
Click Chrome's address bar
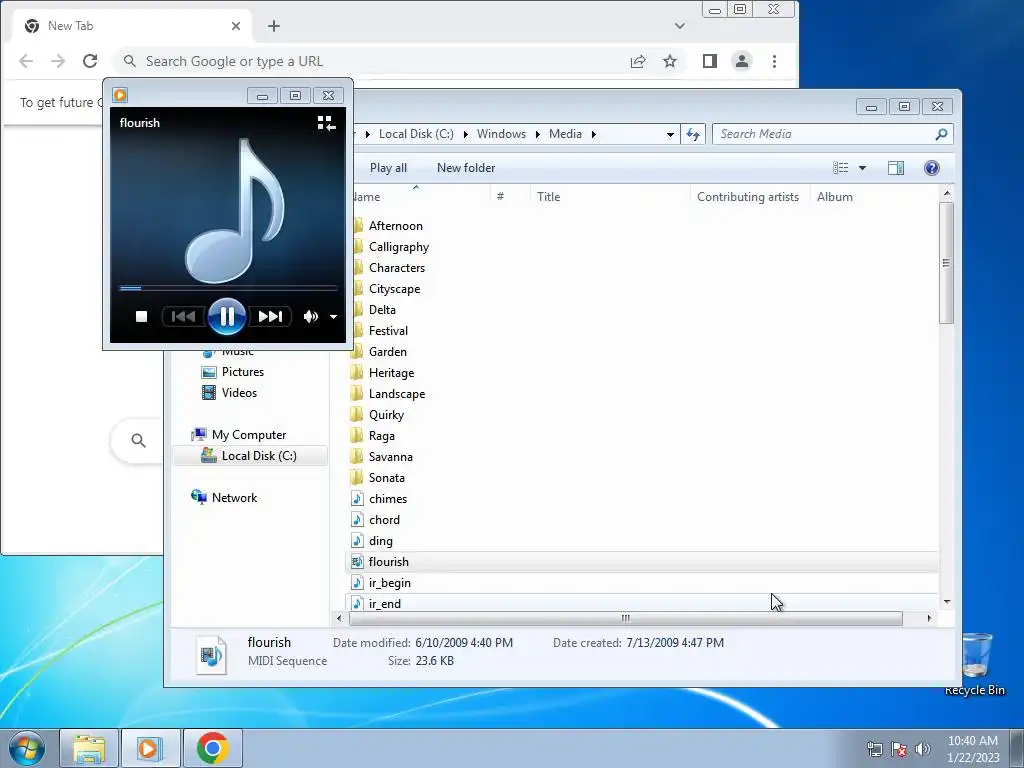point(371,61)
